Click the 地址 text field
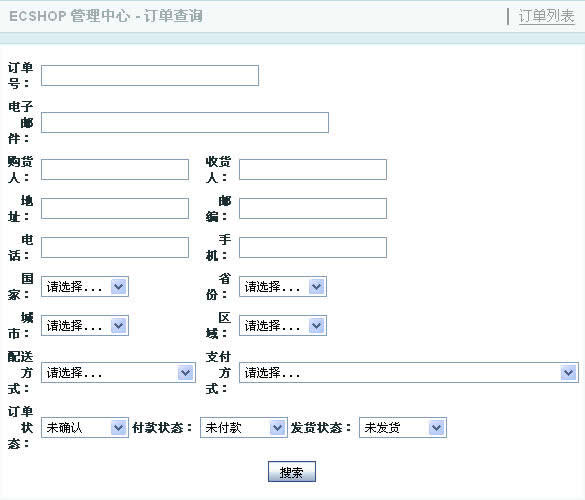The width and height of the screenshot is (585, 500). (x=115, y=208)
